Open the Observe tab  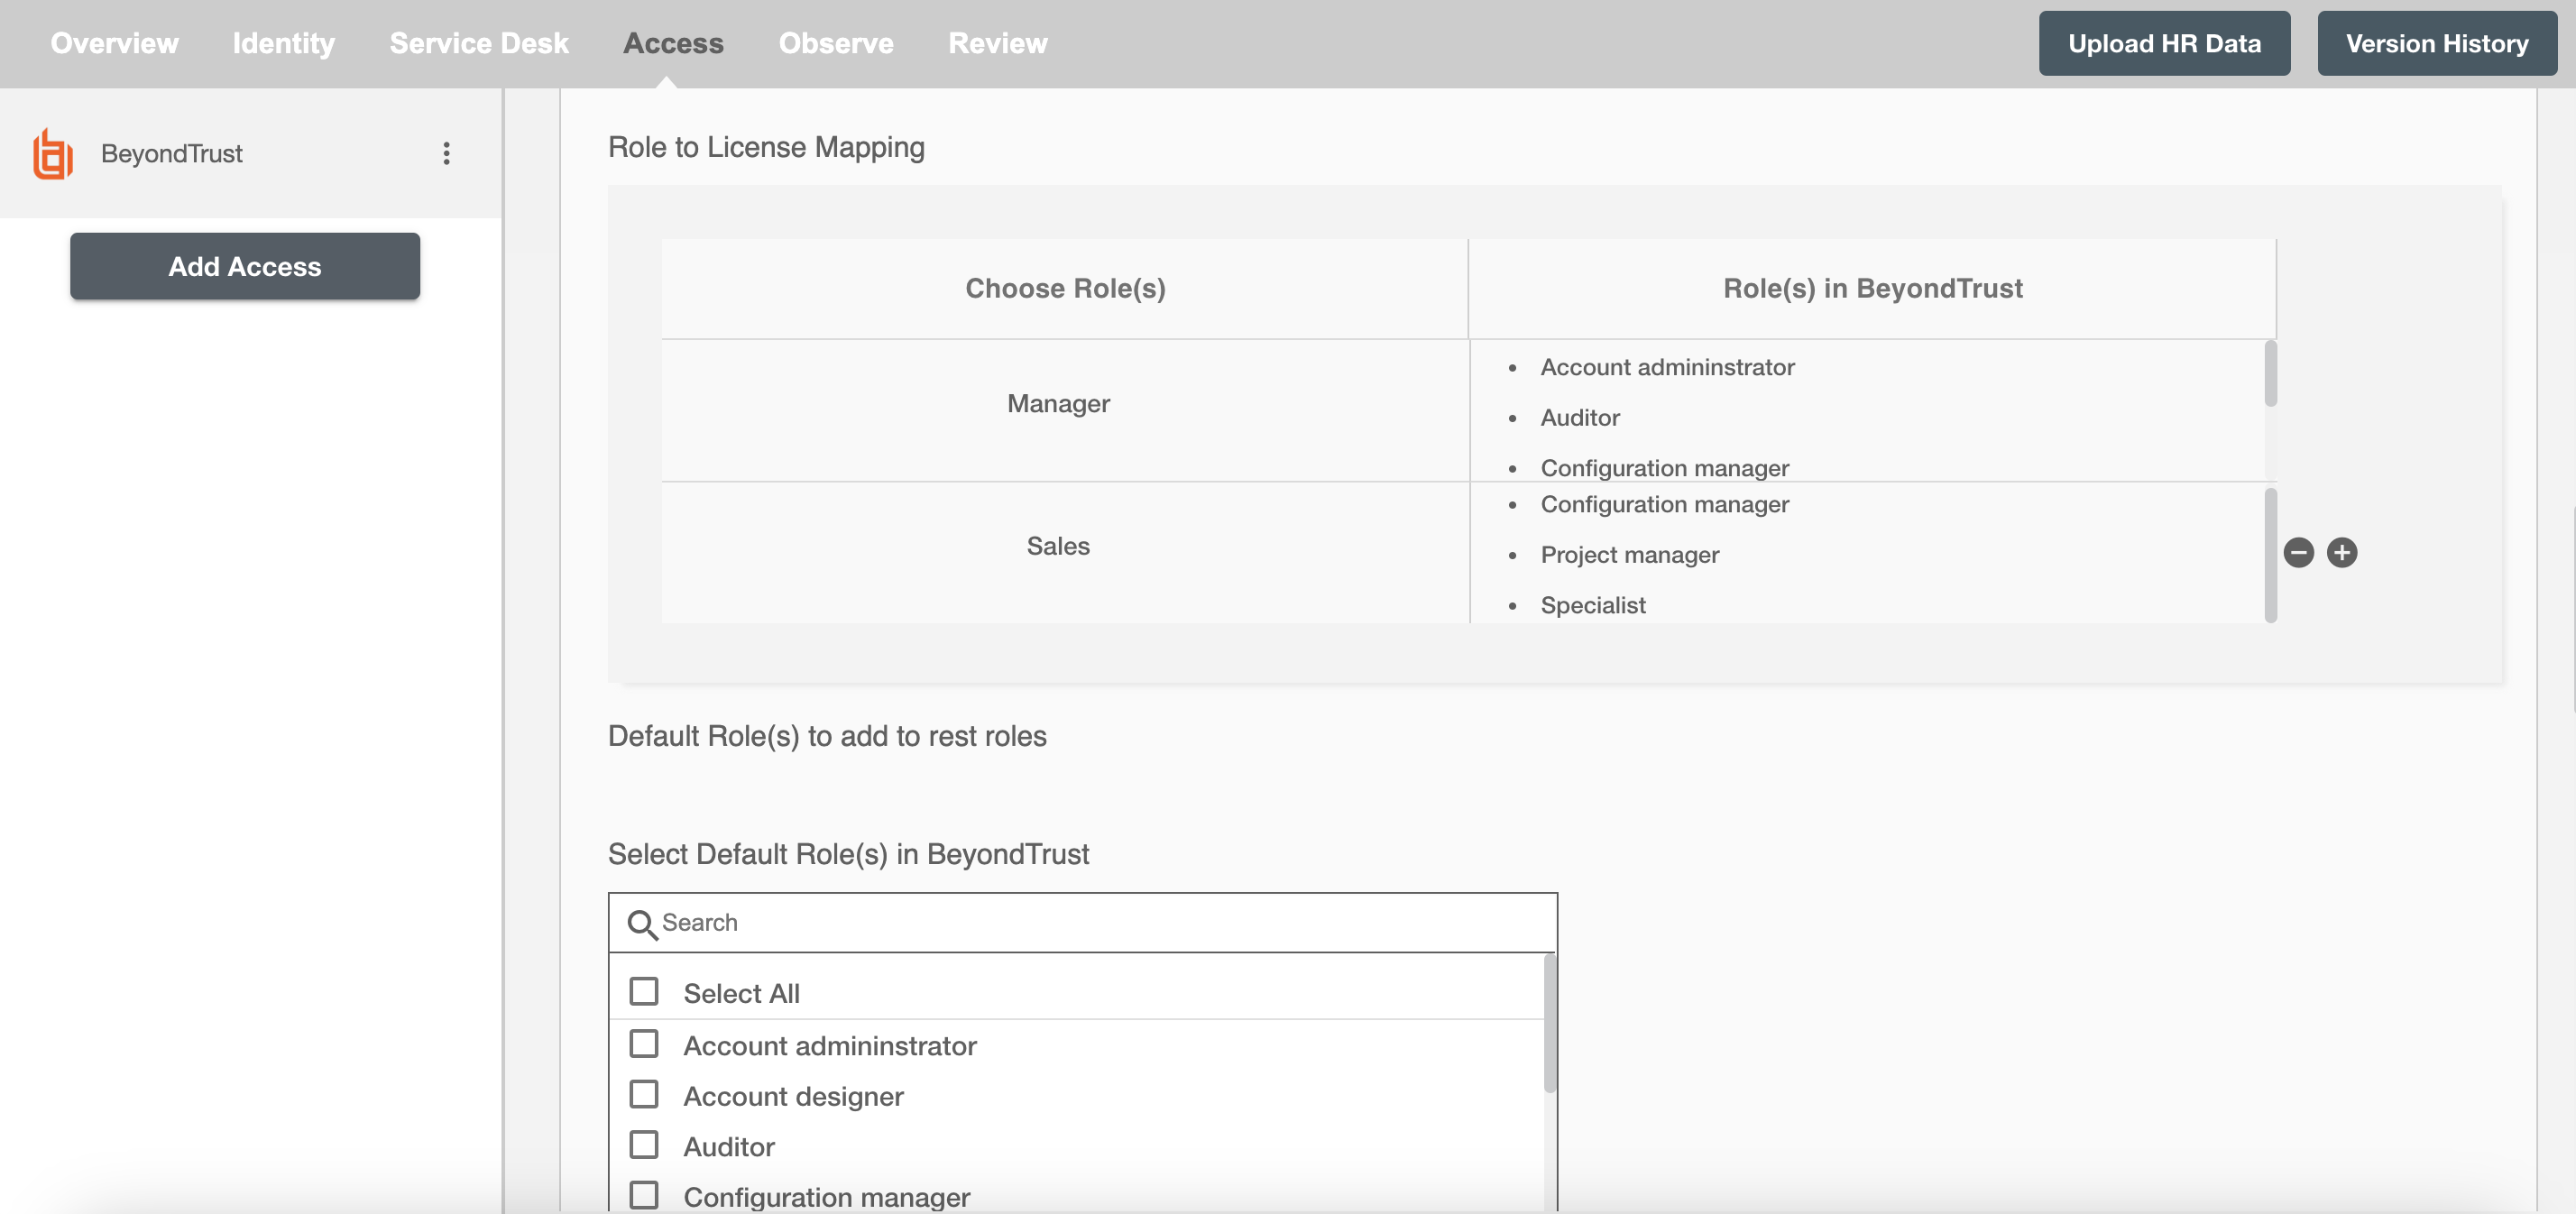coord(836,43)
